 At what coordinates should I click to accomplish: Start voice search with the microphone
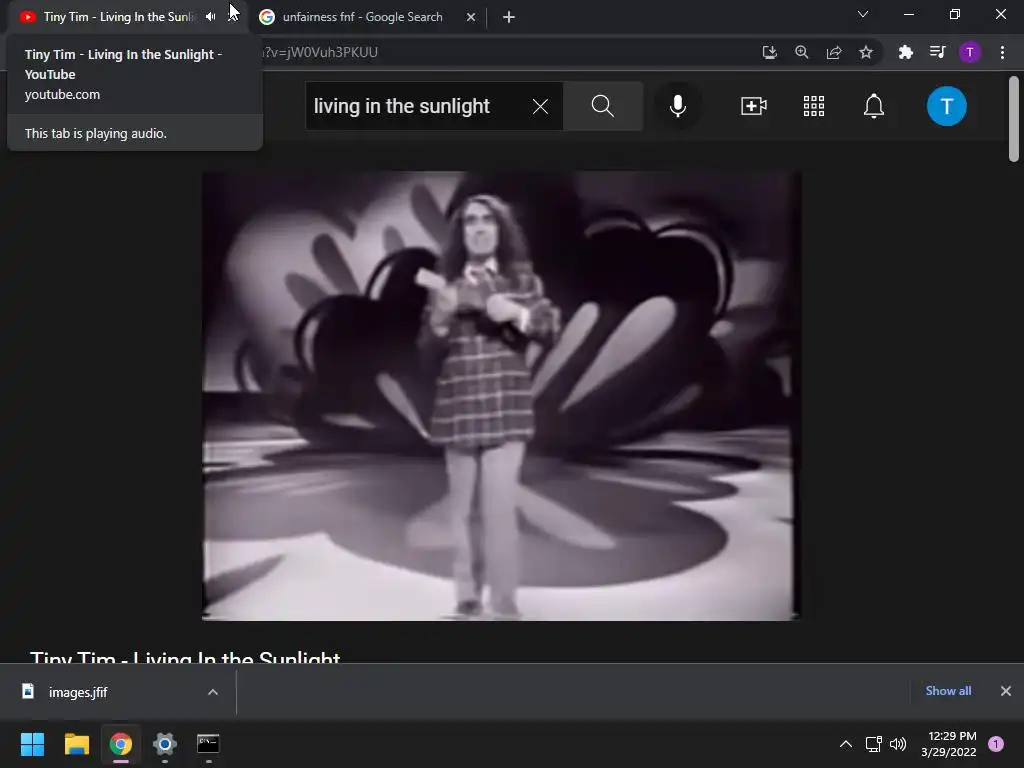pos(678,106)
